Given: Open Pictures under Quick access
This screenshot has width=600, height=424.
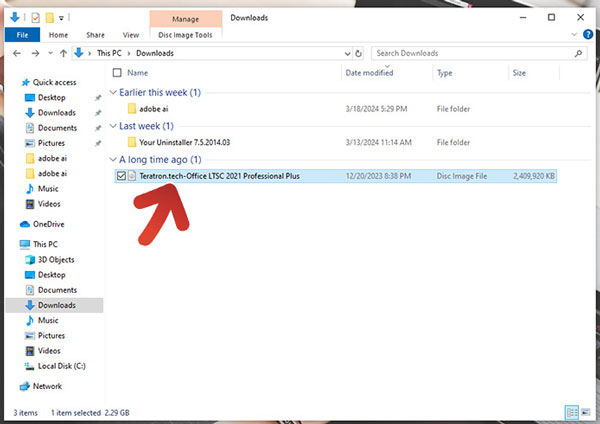Looking at the screenshot, I should [51, 143].
